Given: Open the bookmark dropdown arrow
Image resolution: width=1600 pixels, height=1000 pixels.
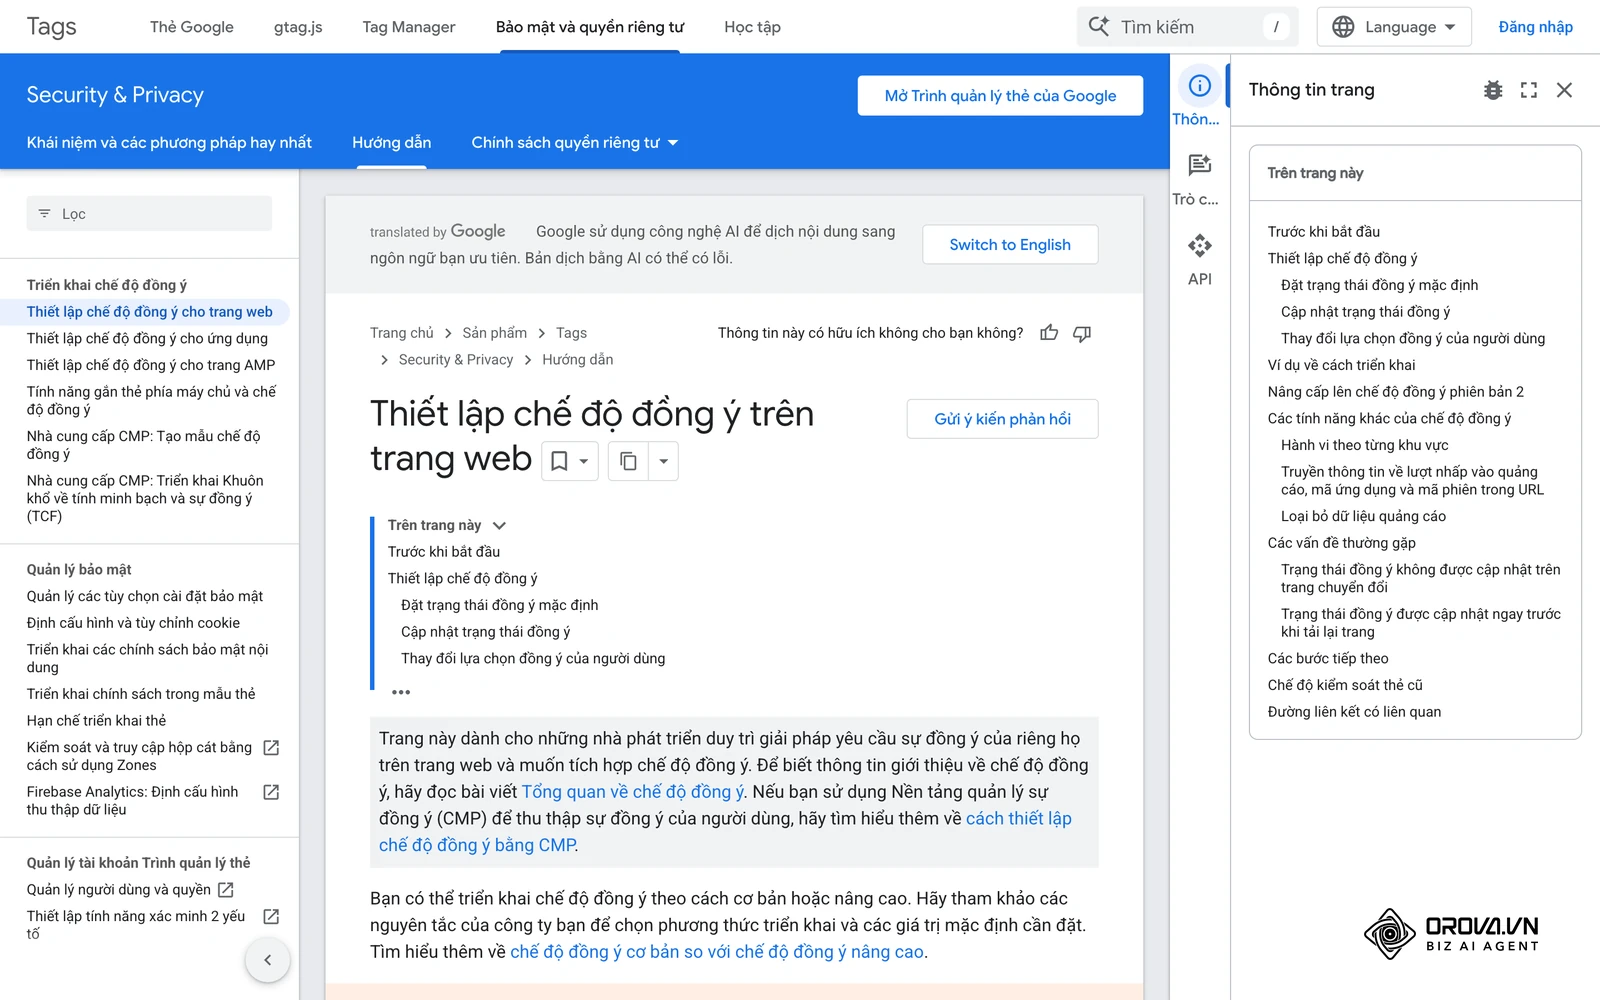Looking at the screenshot, I should (x=584, y=461).
